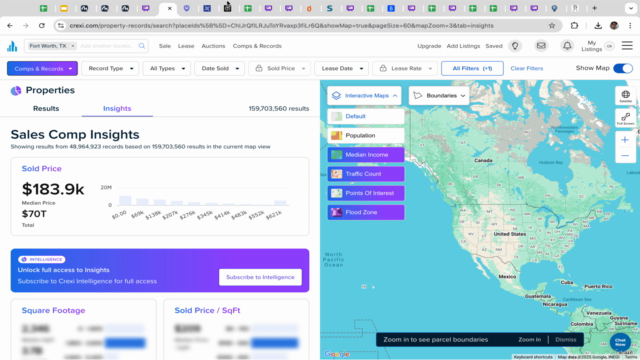This screenshot has height=360, width=640.
Task: Open the browser extensions puzzle icon
Action: pyautogui.click(x=574, y=26)
